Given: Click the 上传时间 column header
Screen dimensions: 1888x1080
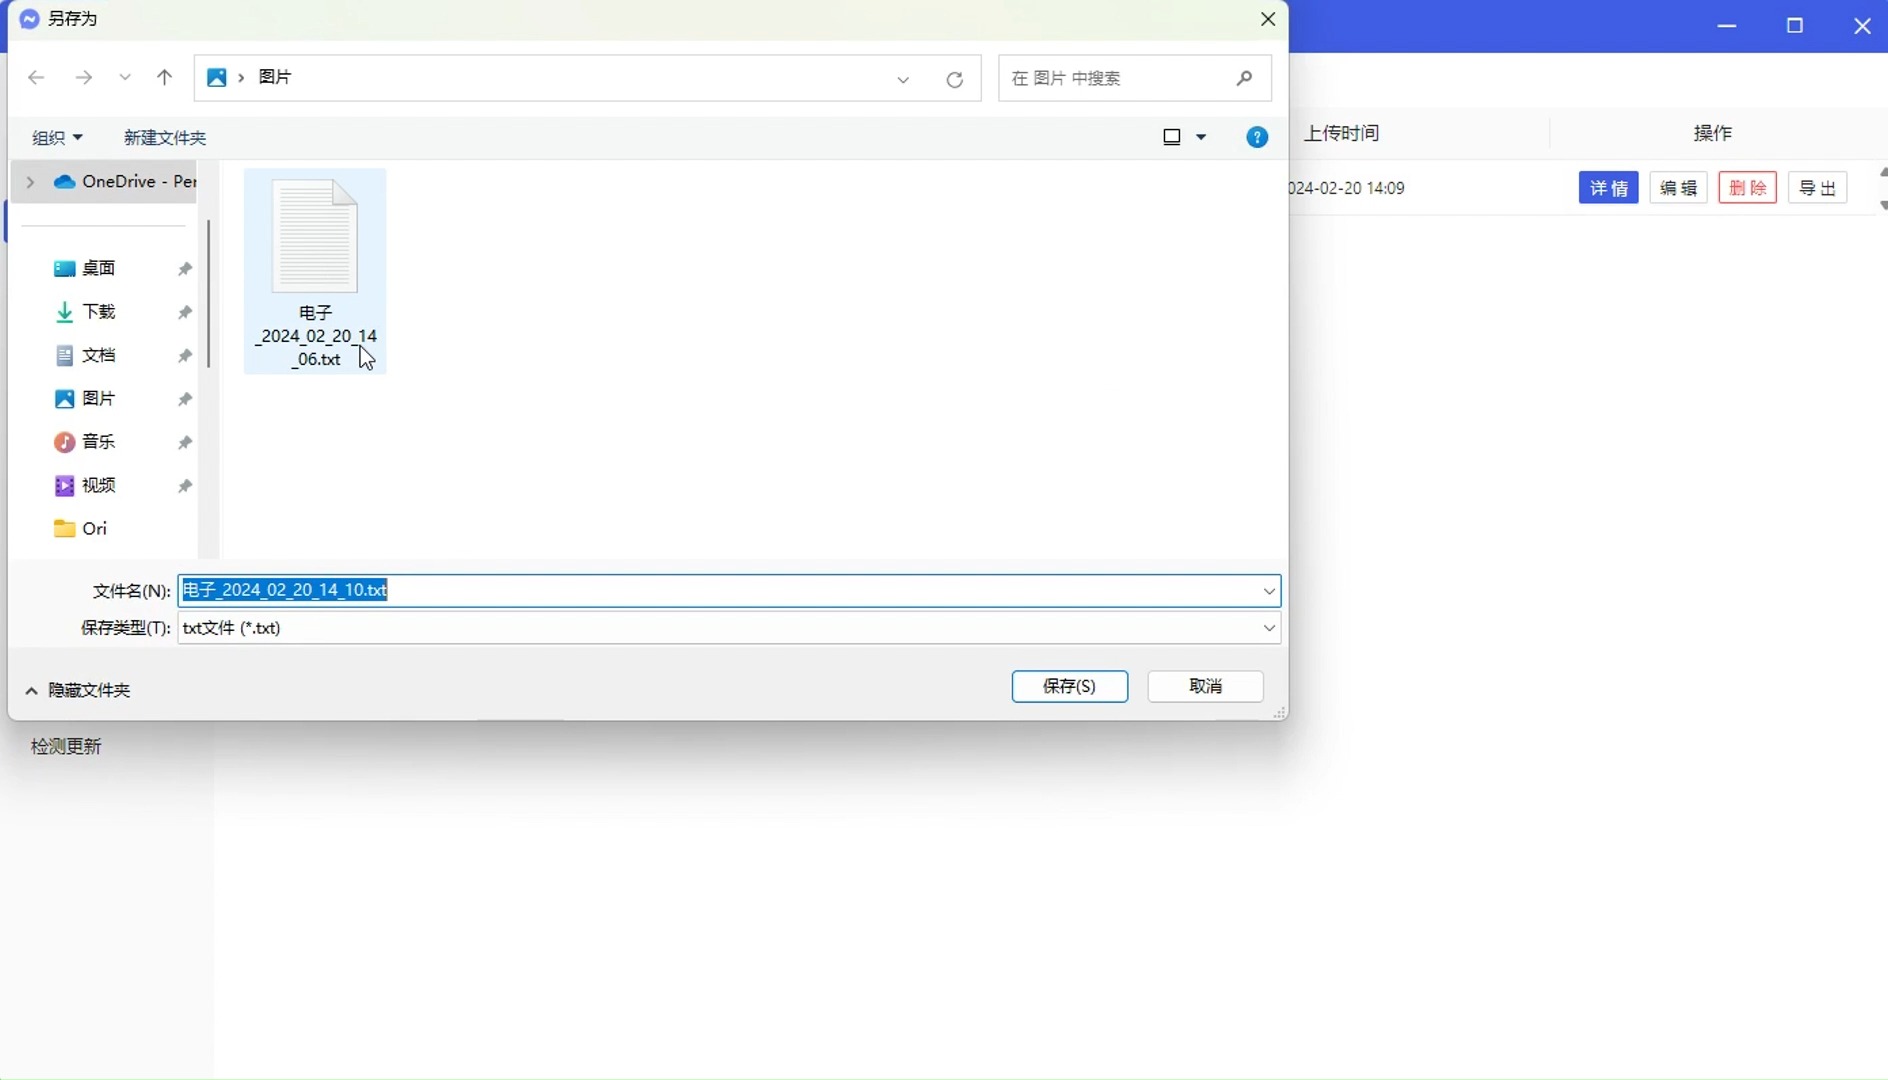Looking at the screenshot, I should (1342, 133).
